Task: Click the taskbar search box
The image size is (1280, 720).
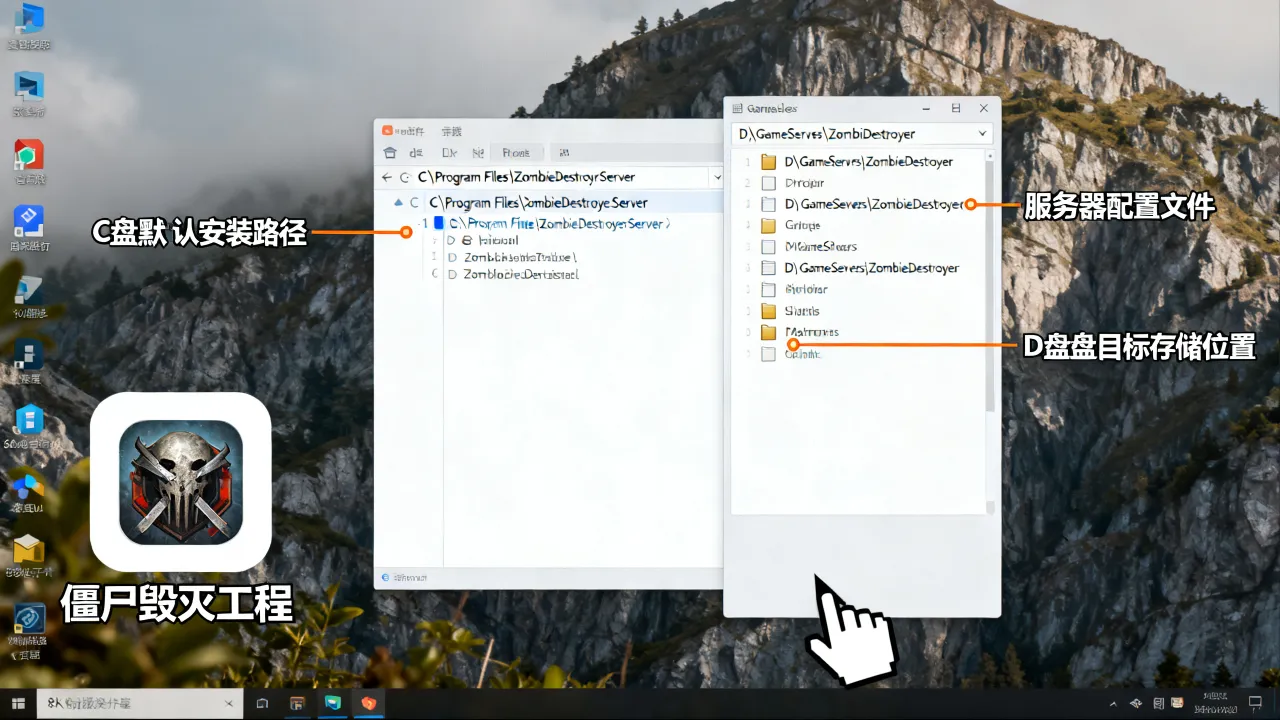Action: [140, 703]
